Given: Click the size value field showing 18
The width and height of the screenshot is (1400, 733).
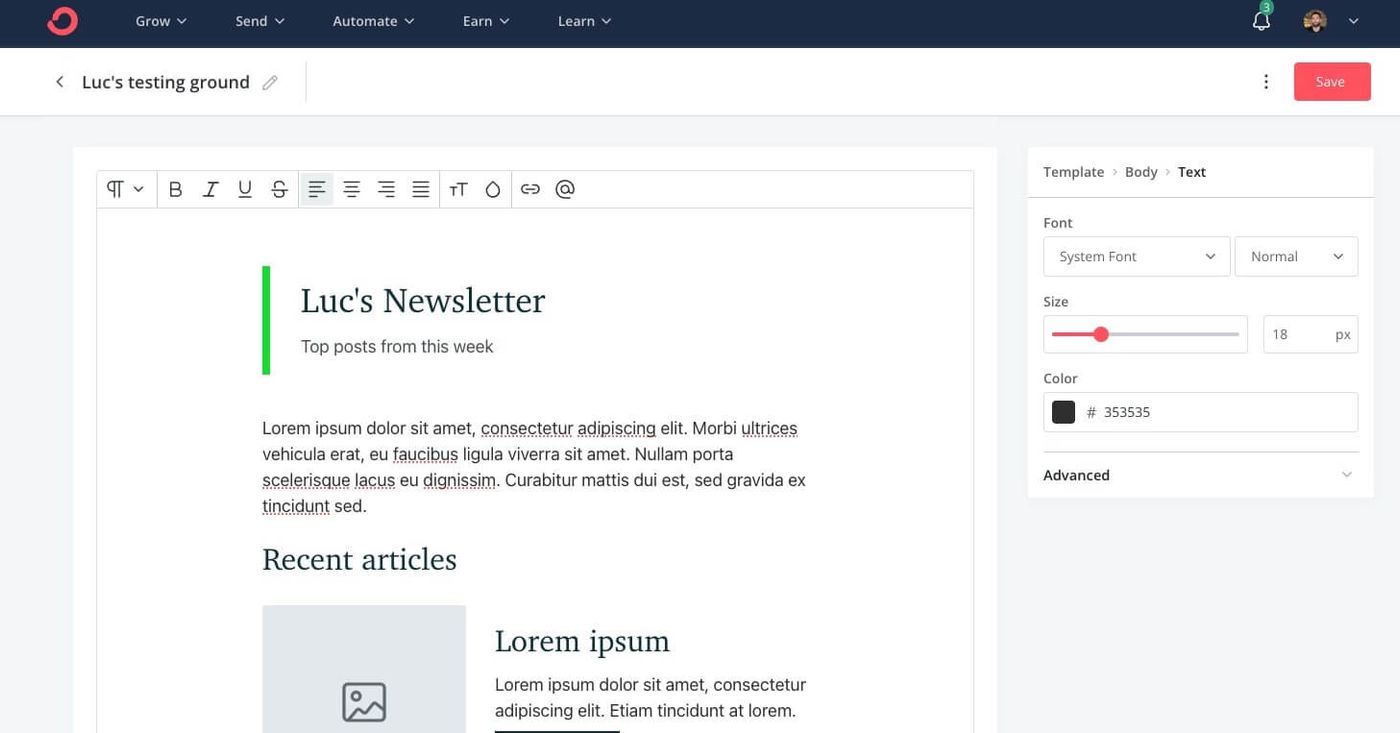Looking at the screenshot, I should pos(1310,334).
